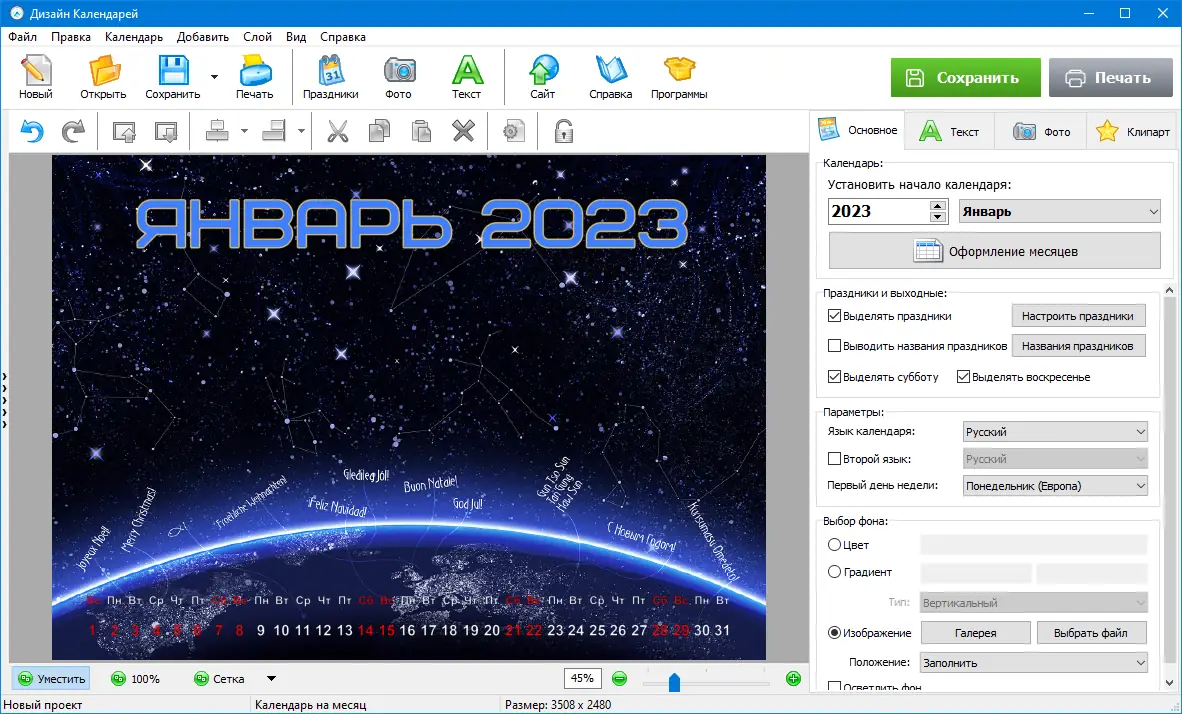Expand the Положение Заполнить dropdown
This screenshot has height=714, width=1182.
point(1033,663)
